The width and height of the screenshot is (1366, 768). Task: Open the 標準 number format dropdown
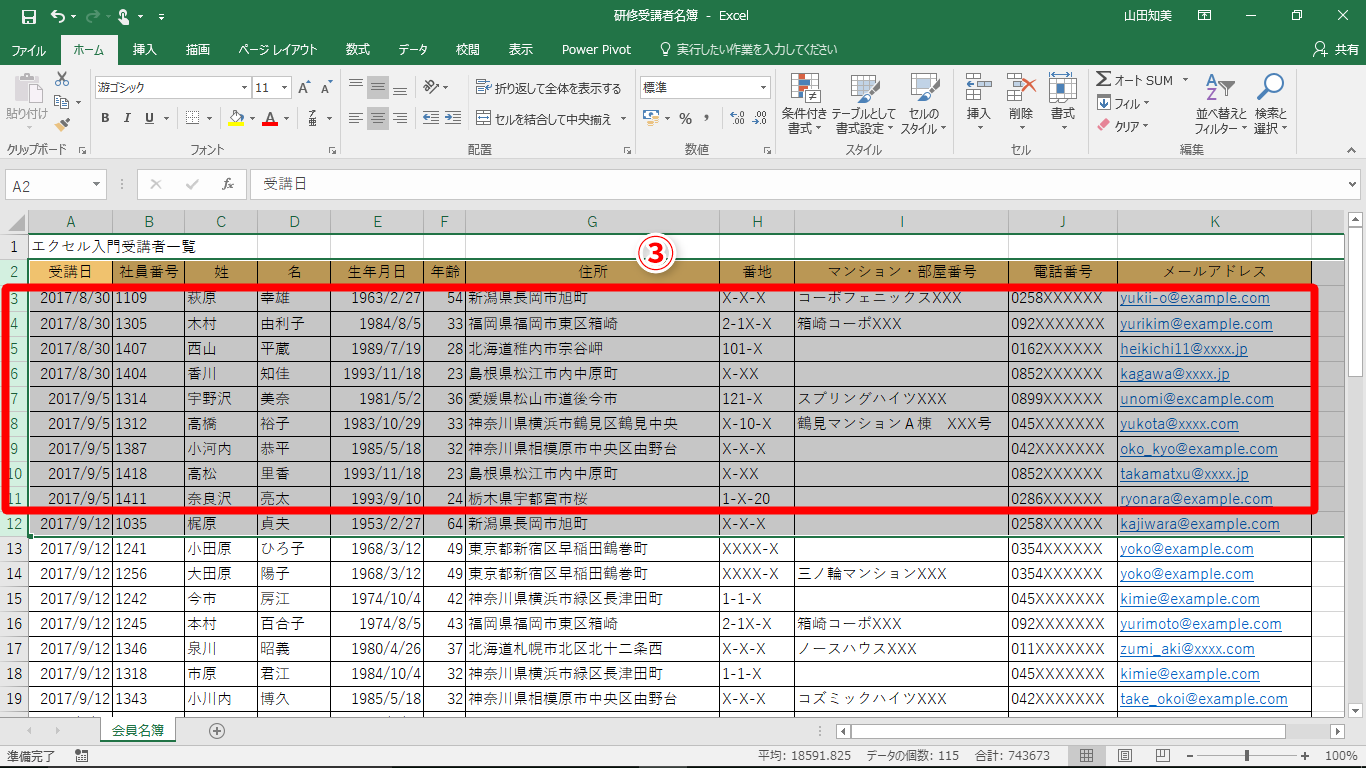763,88
